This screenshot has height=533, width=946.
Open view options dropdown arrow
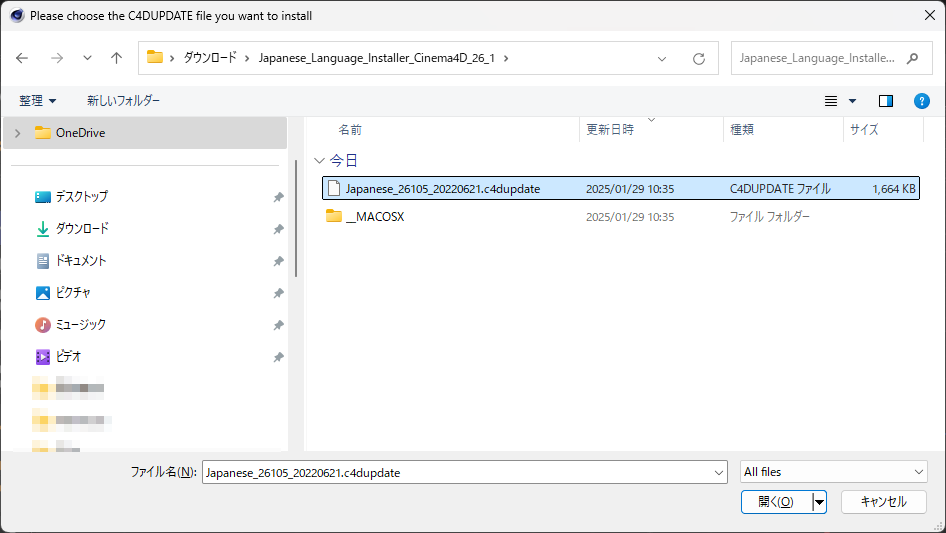click(852, 101)
